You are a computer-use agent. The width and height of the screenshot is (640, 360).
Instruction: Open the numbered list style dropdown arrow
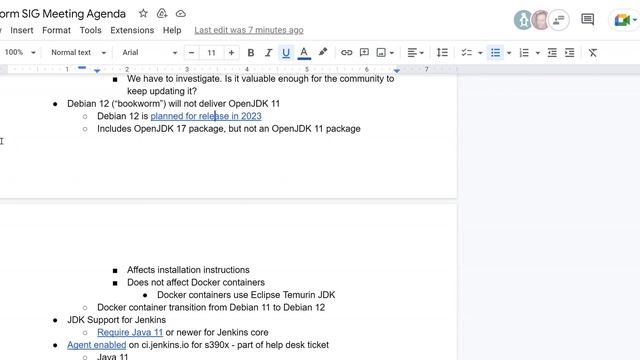tap(538, 53)
